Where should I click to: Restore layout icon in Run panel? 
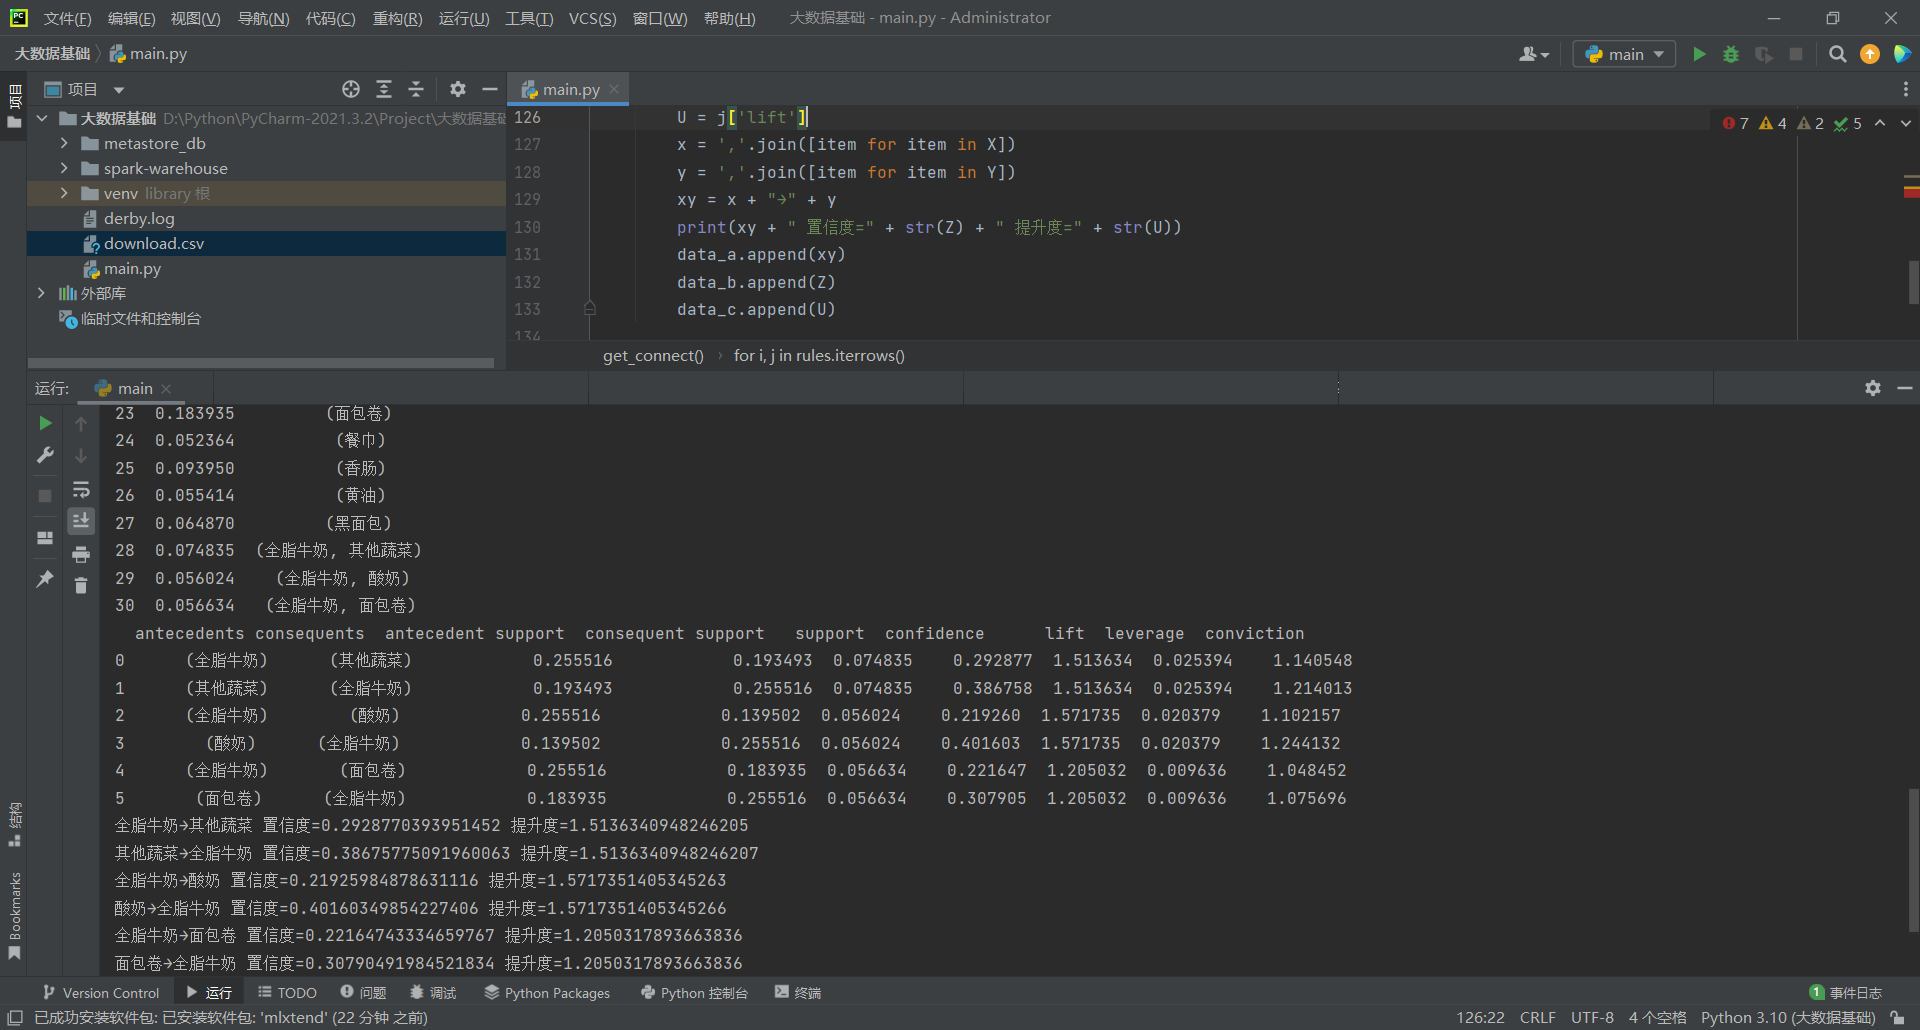tap(45, 538)
